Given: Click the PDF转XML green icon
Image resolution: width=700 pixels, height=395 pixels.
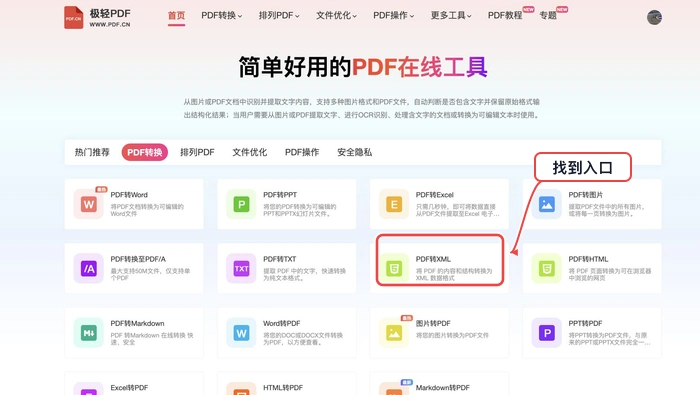Looking at the screenshot, I should pyautogui.click(x=394, y=268).
